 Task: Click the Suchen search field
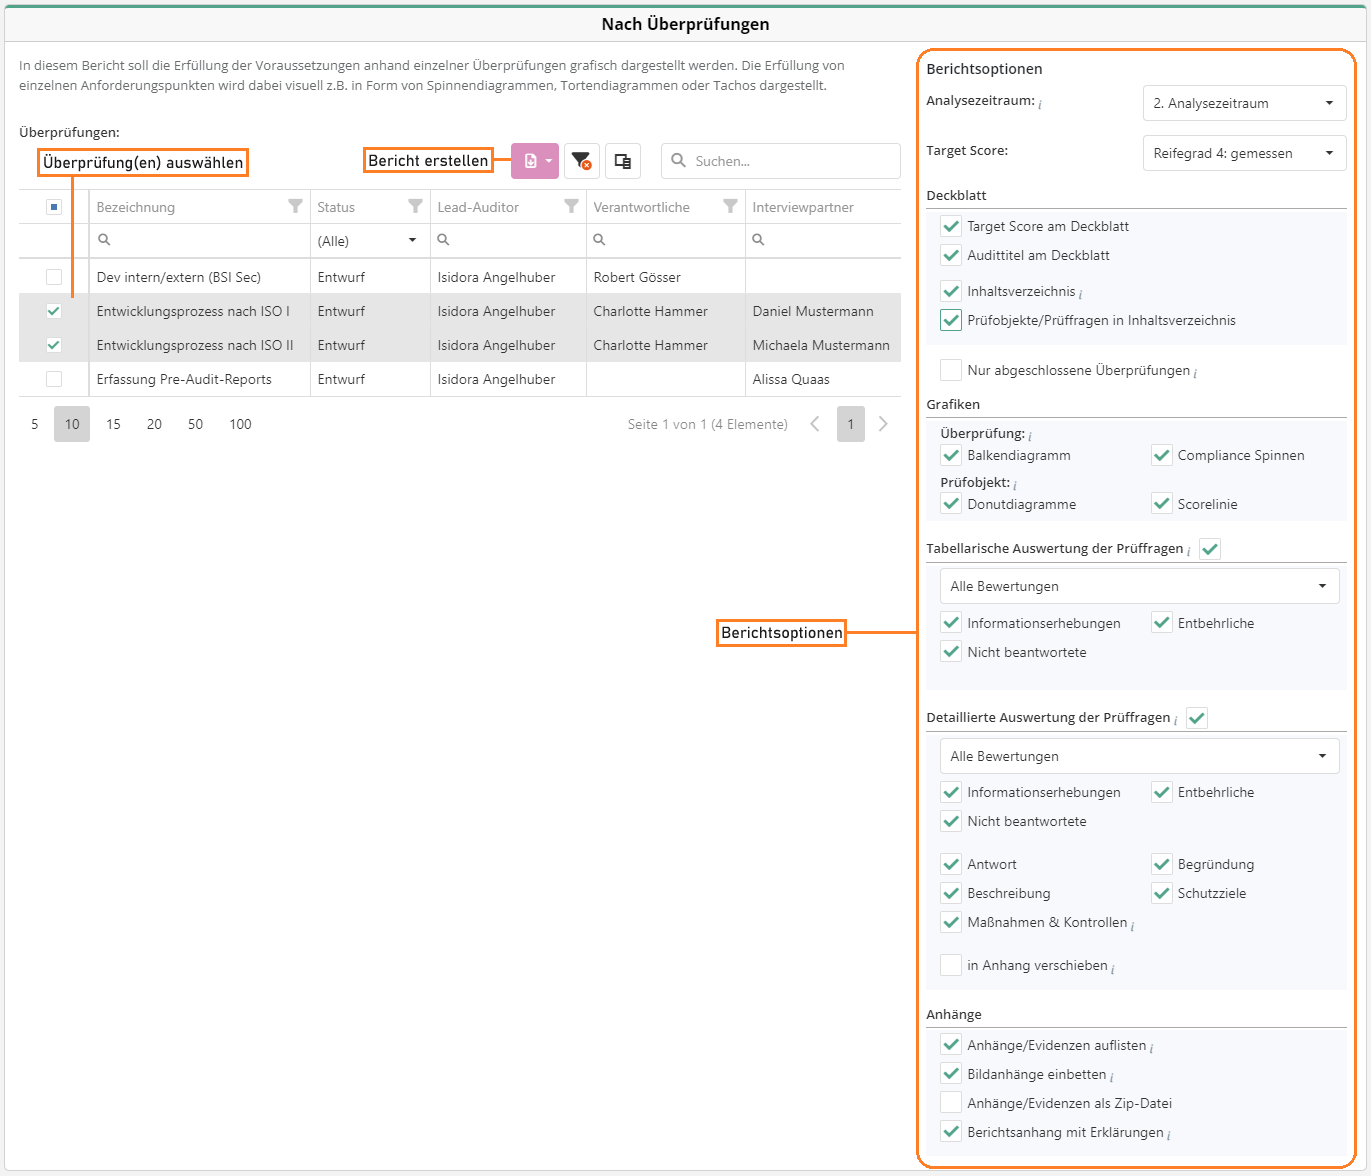click(x=790, y=161)
